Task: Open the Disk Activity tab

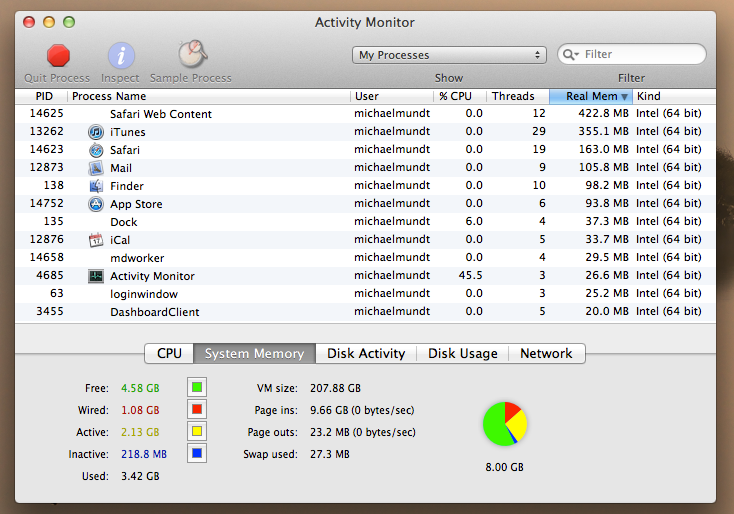Action: tap(366, 353)
